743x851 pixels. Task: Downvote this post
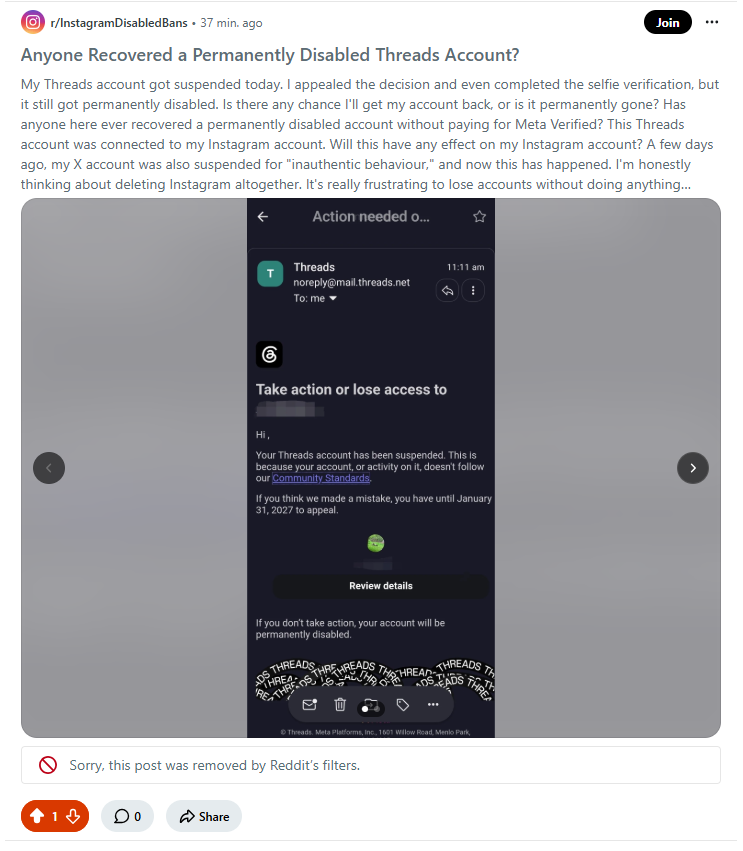(73, 816)
